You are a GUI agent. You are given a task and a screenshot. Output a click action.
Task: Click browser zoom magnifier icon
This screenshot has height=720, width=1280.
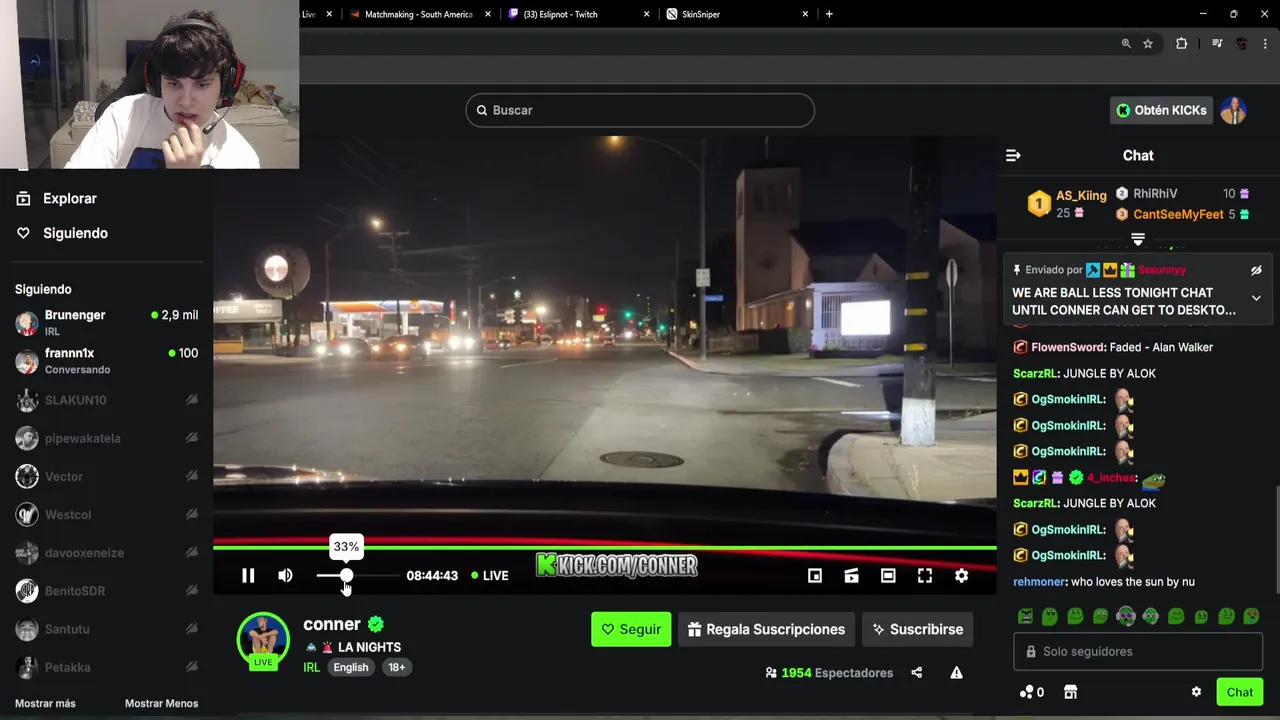tap(1126, 44)
